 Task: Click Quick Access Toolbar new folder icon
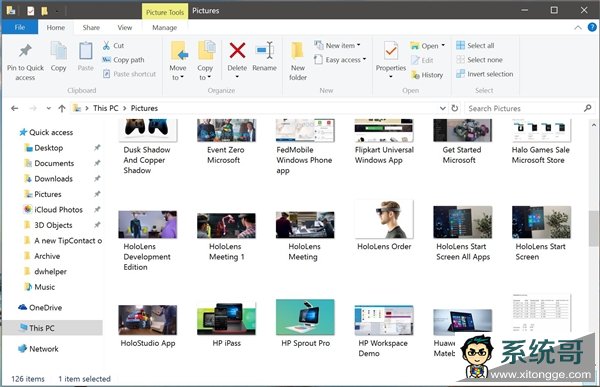click(x=44, y=11)
